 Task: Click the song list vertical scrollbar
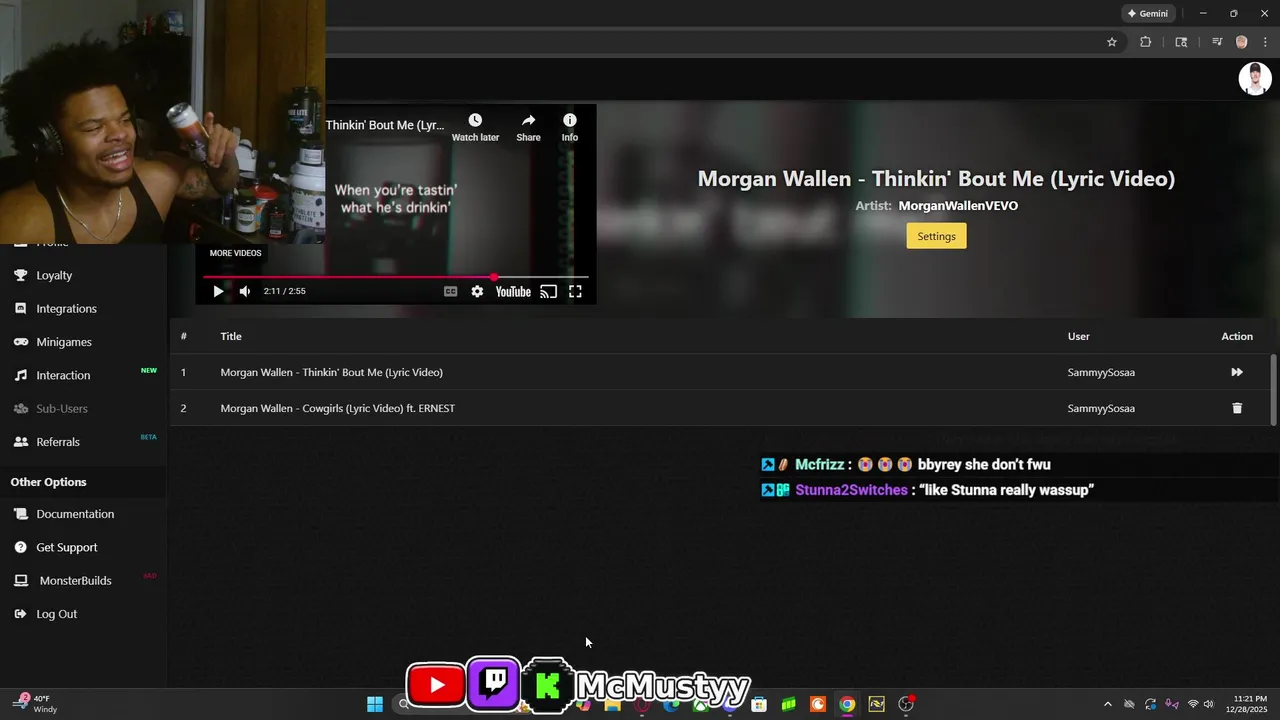click(x=1273, y=390)
